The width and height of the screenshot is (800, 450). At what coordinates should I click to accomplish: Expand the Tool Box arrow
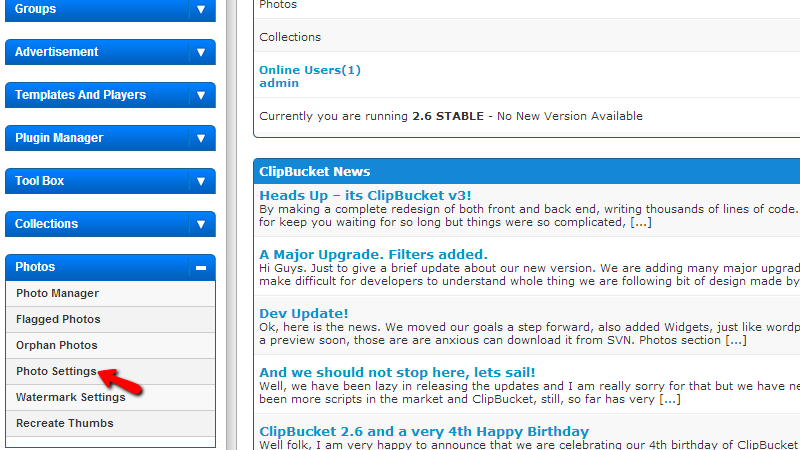201,181
